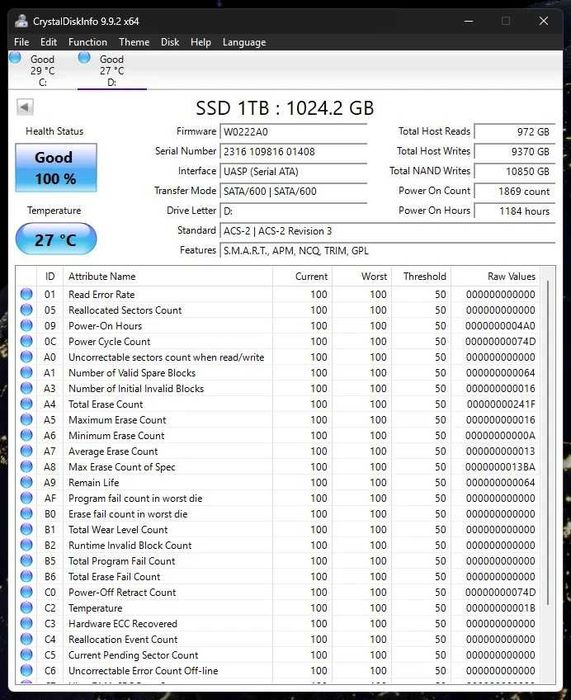Click status orb for Reallocated Sectors Count
This screenshot has height=700, width=571.
click(26, 310)
